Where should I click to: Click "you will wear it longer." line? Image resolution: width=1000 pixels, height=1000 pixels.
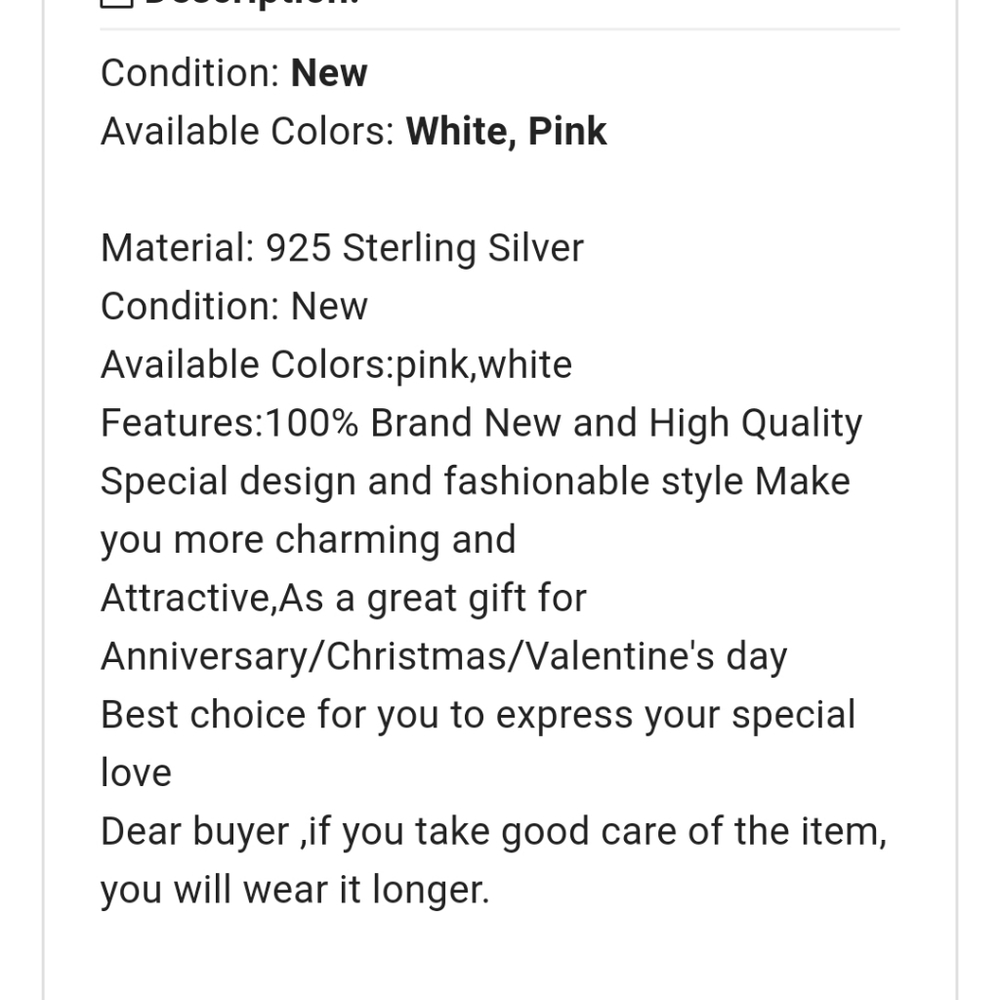(x=295, y=890)
